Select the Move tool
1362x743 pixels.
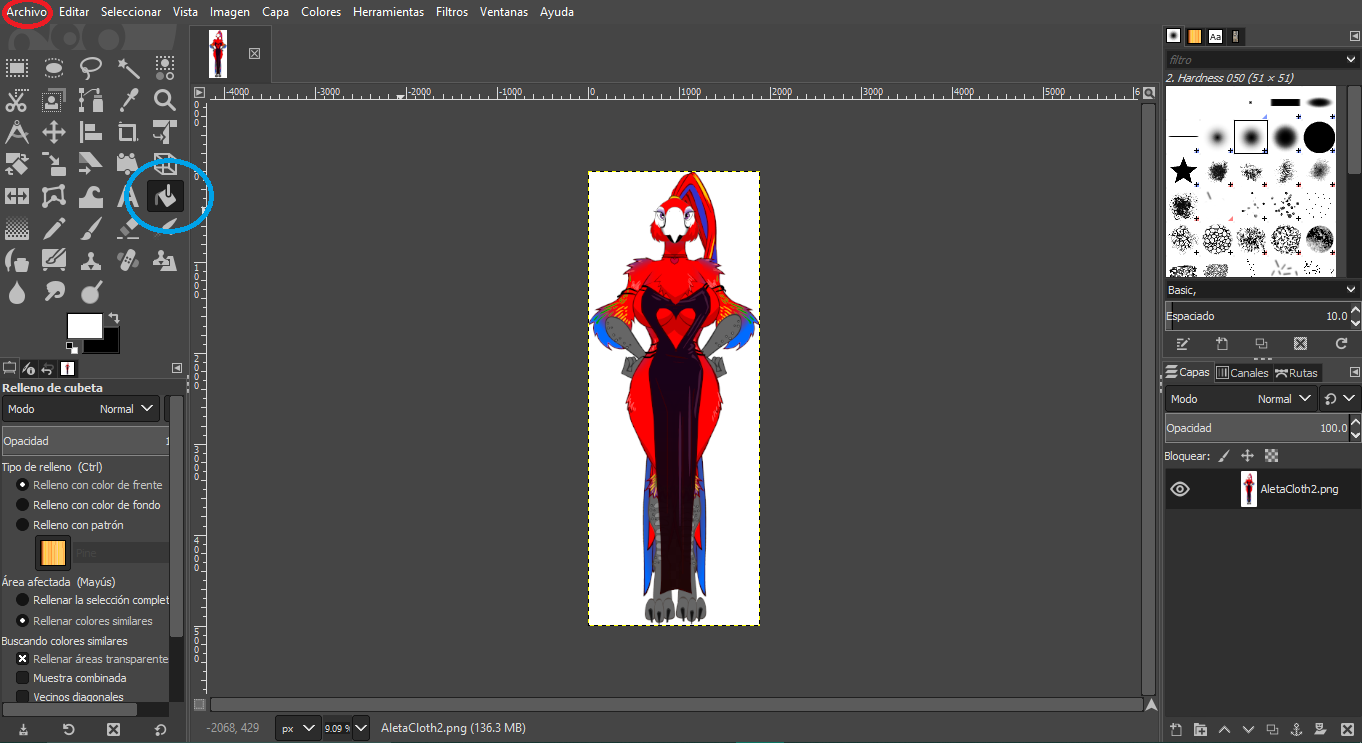tap(54, 132)
